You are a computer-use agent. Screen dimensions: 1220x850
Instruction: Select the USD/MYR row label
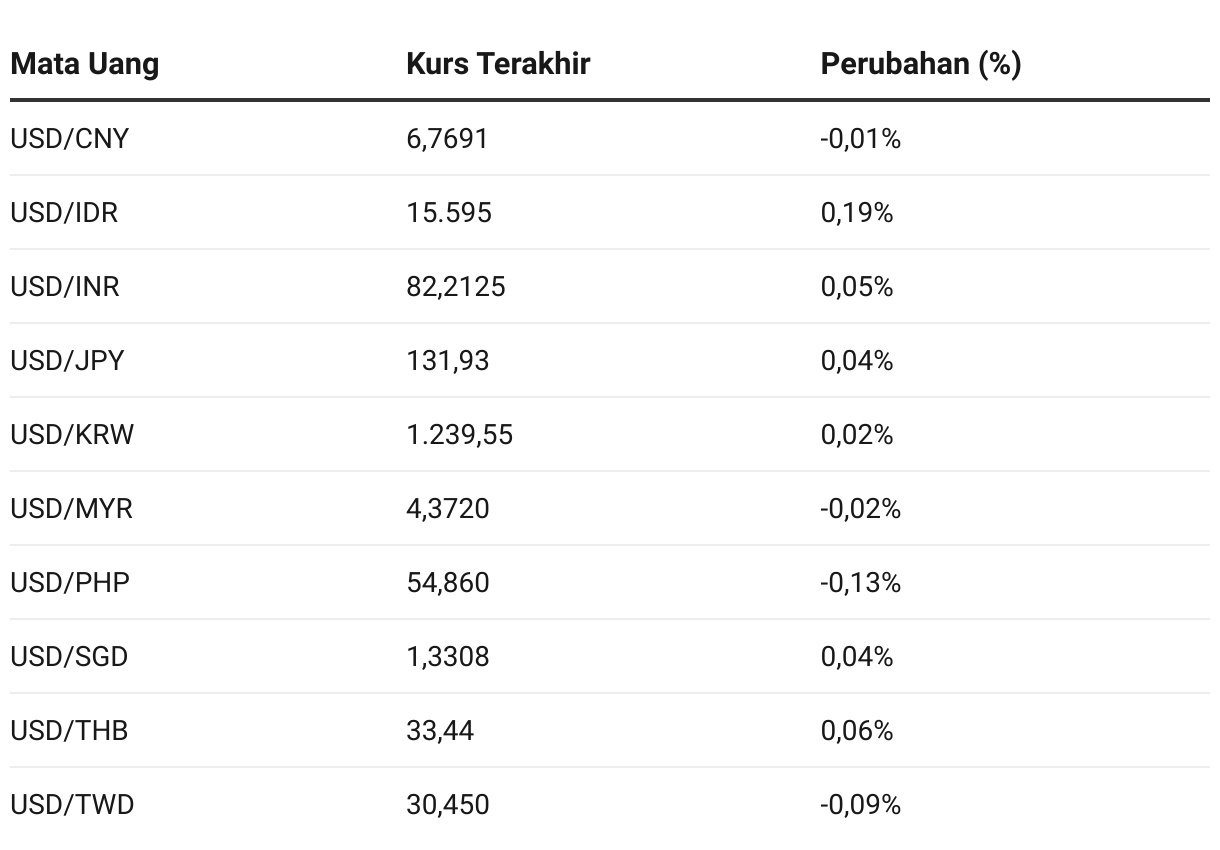point(71,509)
